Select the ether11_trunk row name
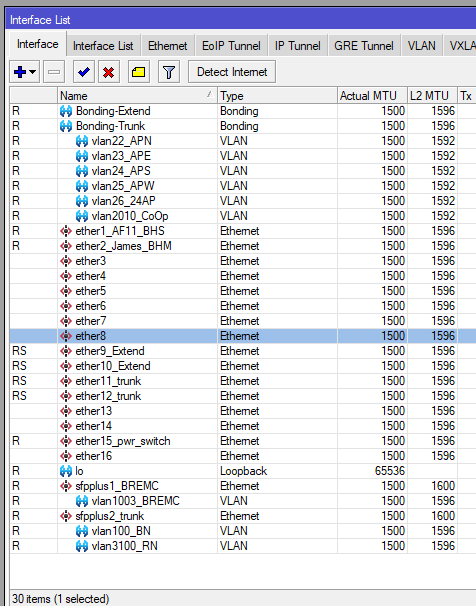Image resolution: width=476 pixels, height=606 pixels. [x=108, y=381]
